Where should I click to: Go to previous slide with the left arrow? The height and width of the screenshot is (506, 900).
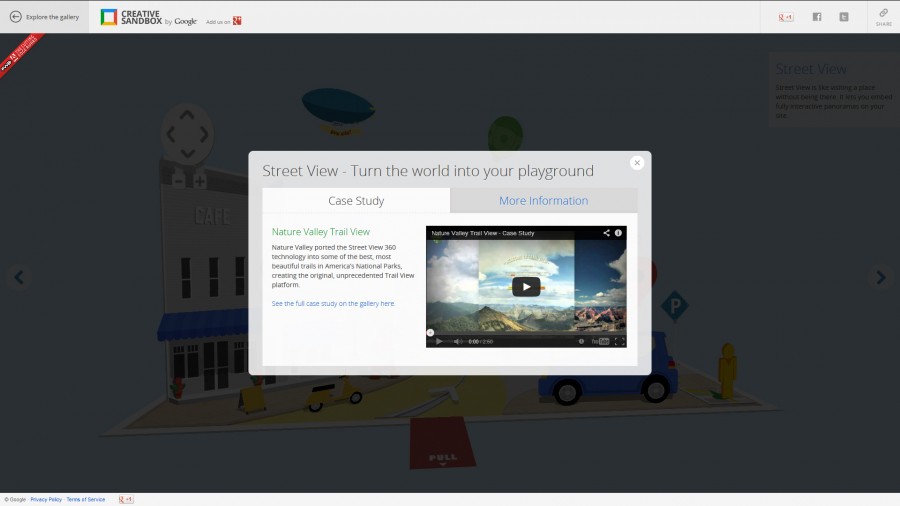(x=18, y=278)
